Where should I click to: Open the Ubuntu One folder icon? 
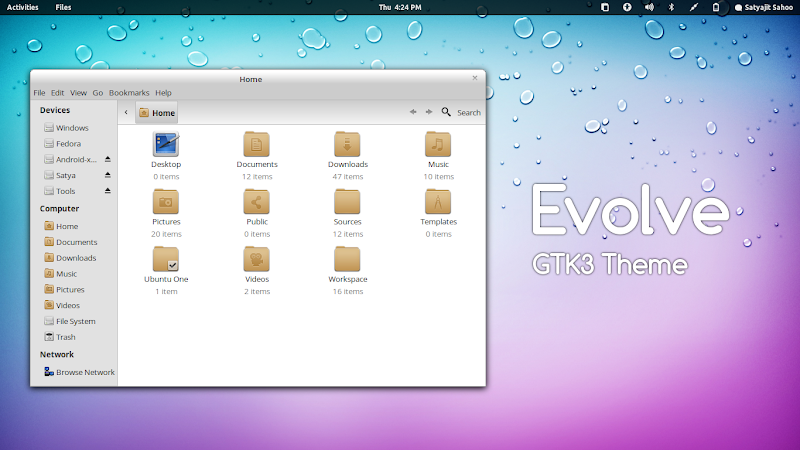(x=166, y=259)
